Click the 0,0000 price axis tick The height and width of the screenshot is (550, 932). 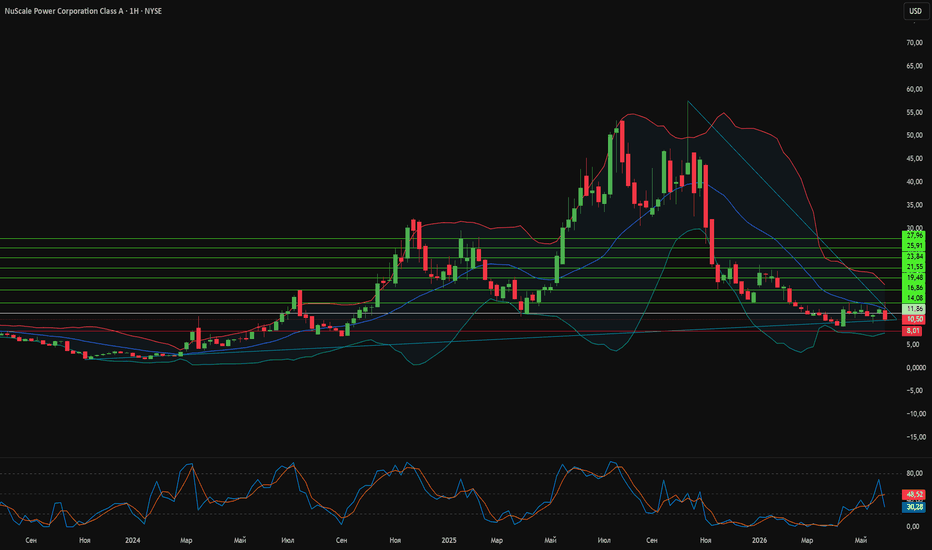tap(915, 368)
